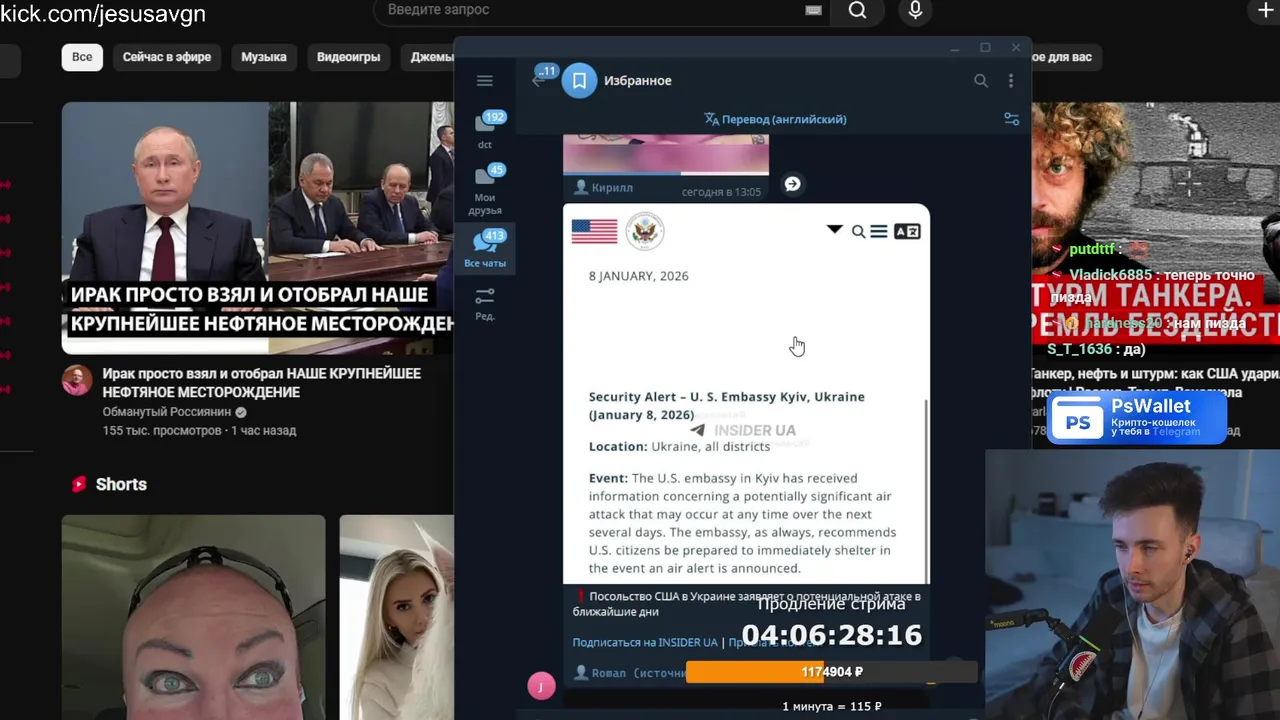This screenshot has width=1280, height=720.
Task: Click the сегодня в 13:05 timestamp
Action: pos(721,191)
